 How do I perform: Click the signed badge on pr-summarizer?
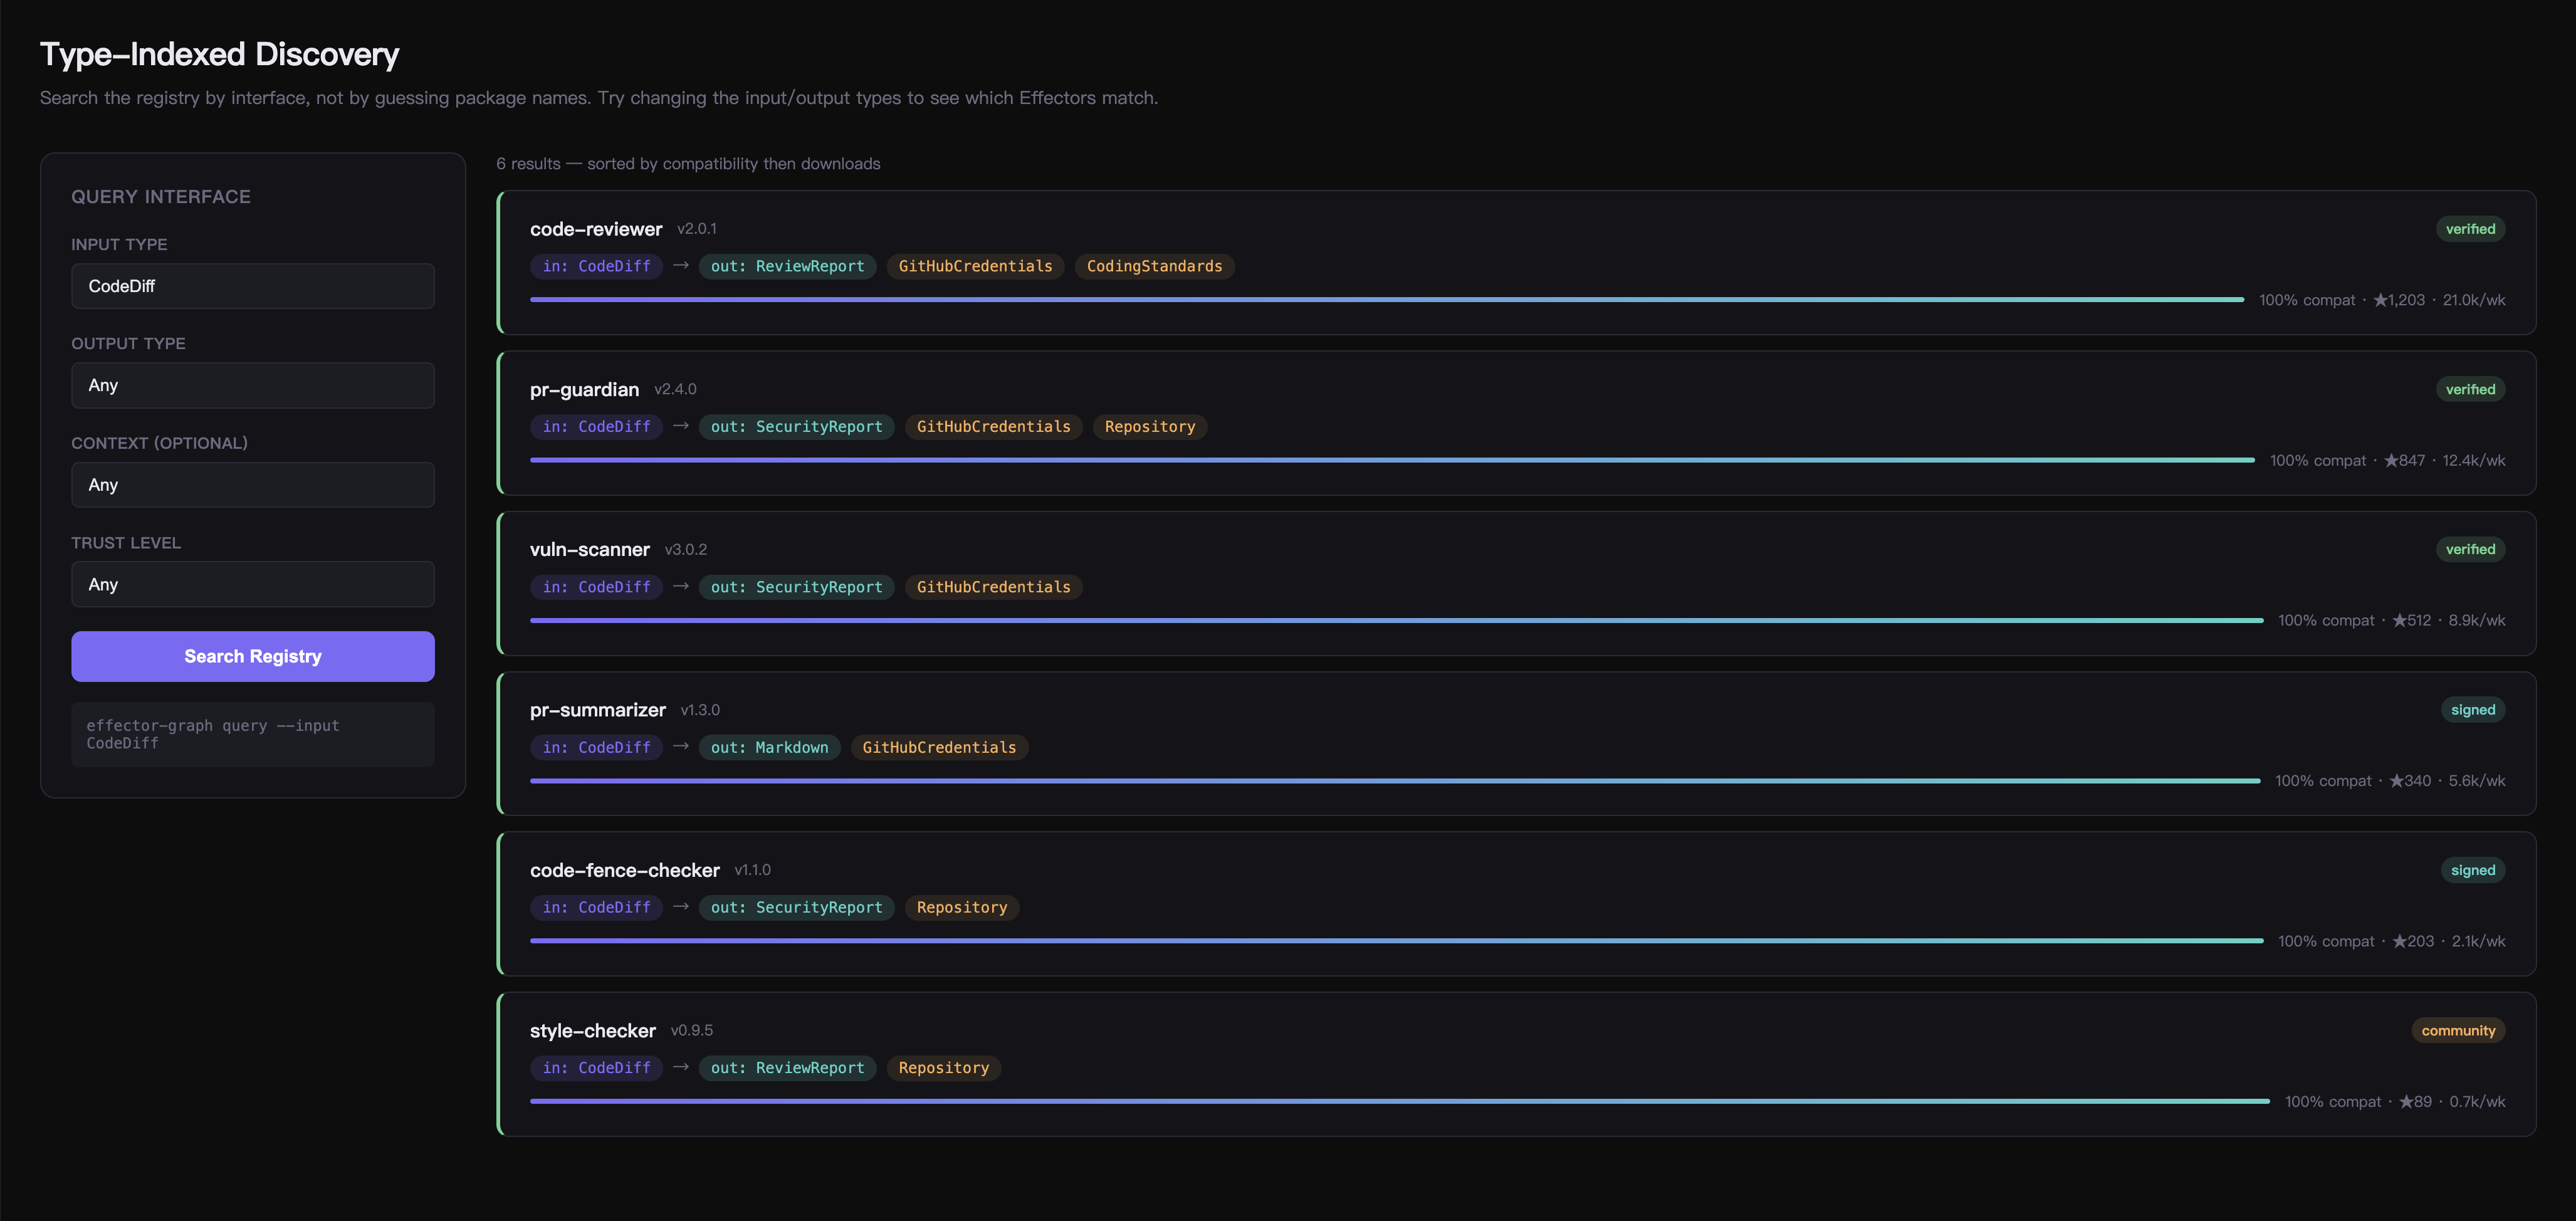2472,710
